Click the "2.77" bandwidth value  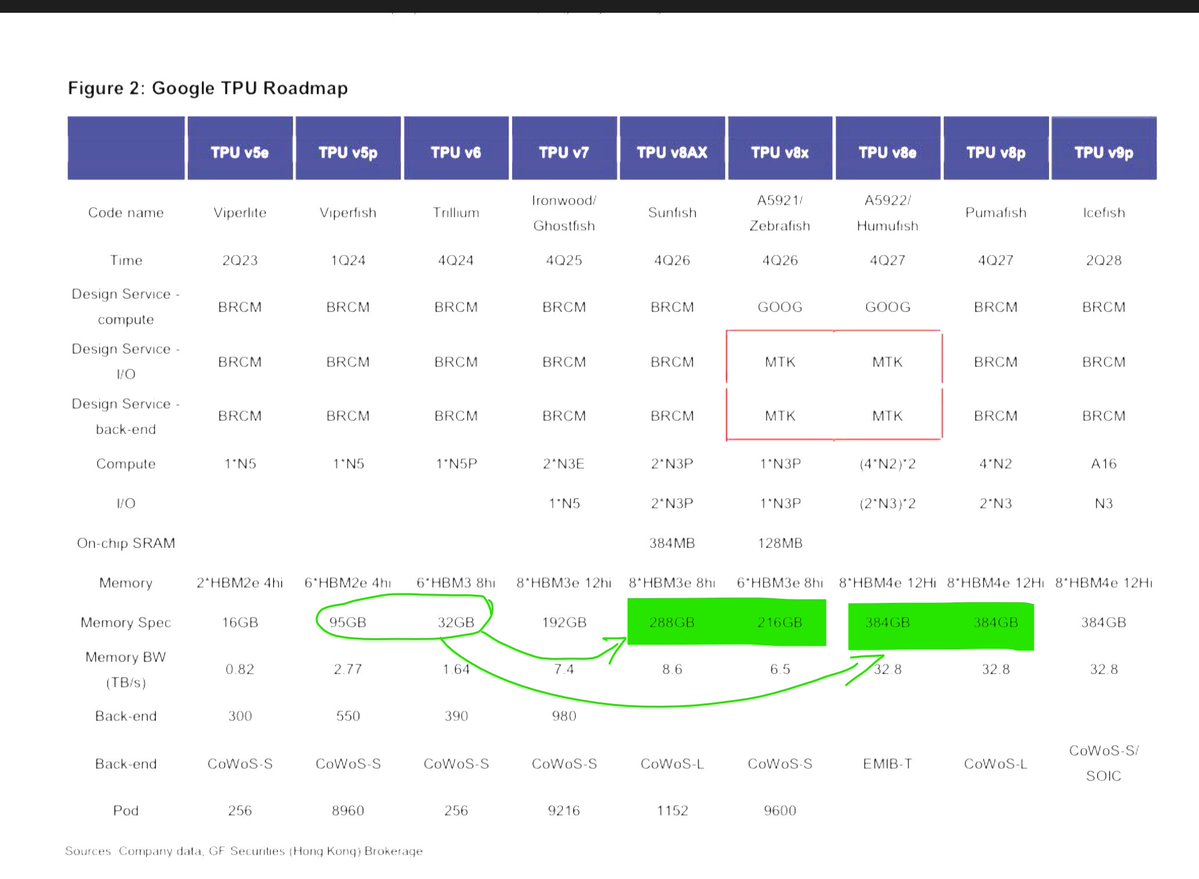(348, 669)
